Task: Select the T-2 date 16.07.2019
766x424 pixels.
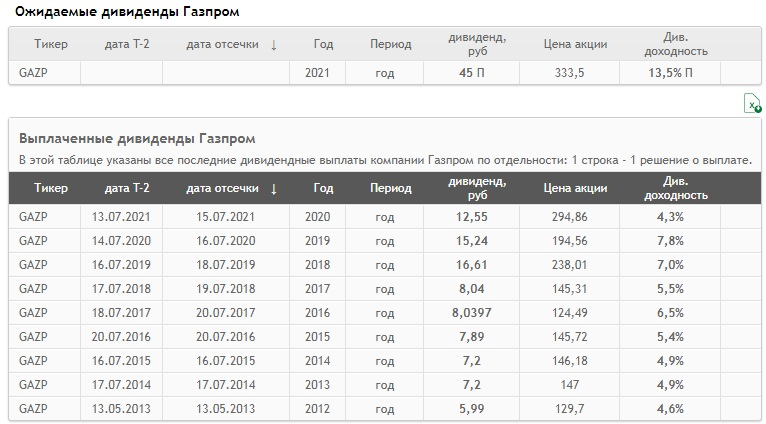Action: point(121,265)
